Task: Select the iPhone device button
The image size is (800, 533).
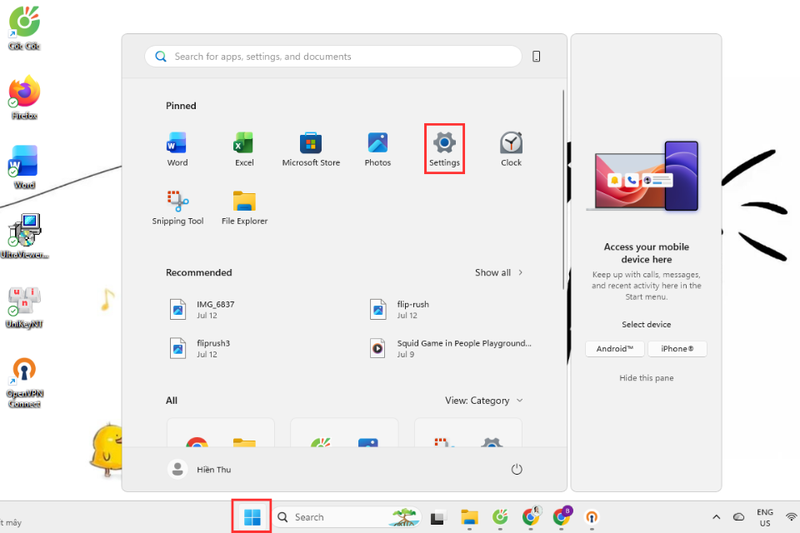Action: click(677, 349)
